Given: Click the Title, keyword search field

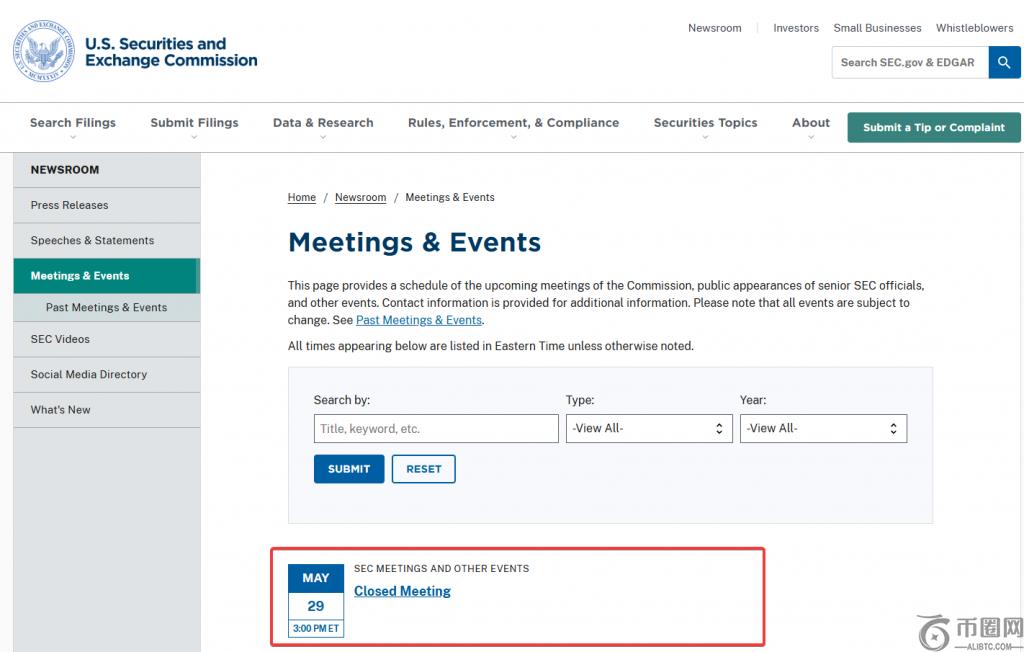Looking at the screenshot, I should pyautogui.click(x=436, y=428).
